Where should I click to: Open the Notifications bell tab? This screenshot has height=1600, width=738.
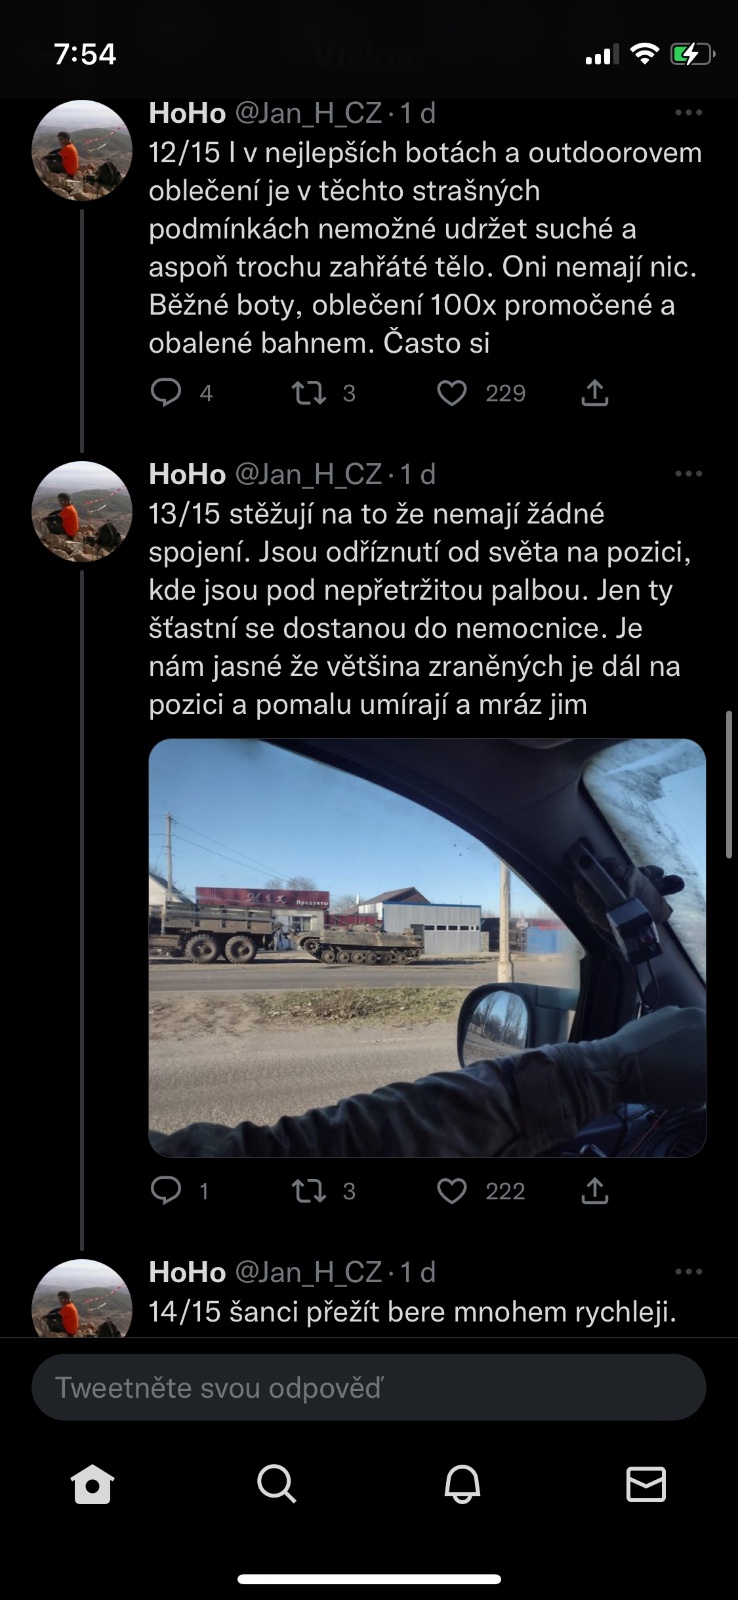click(462, 1484)
